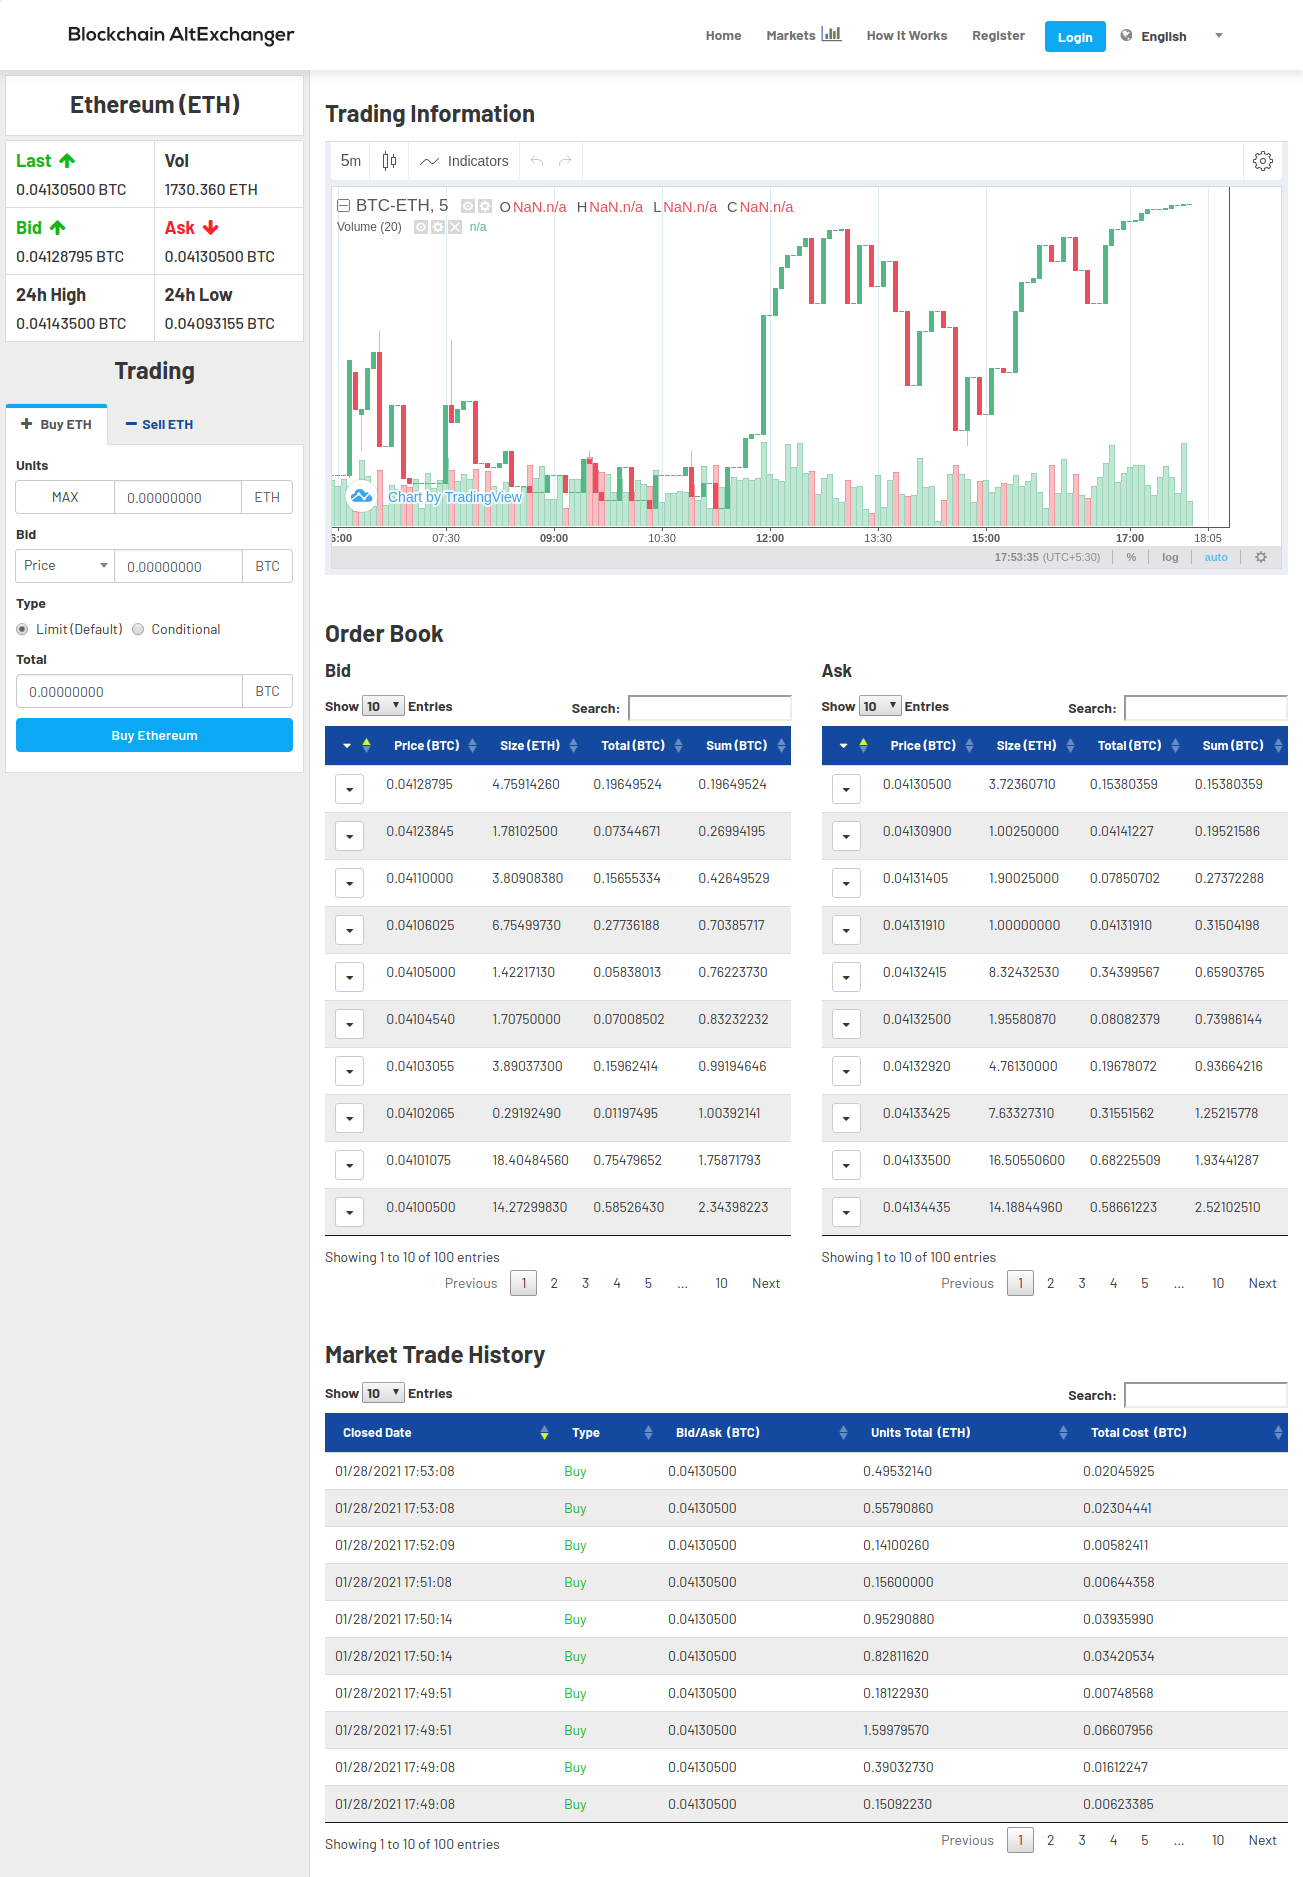Go to the Home page

(724, 35)
